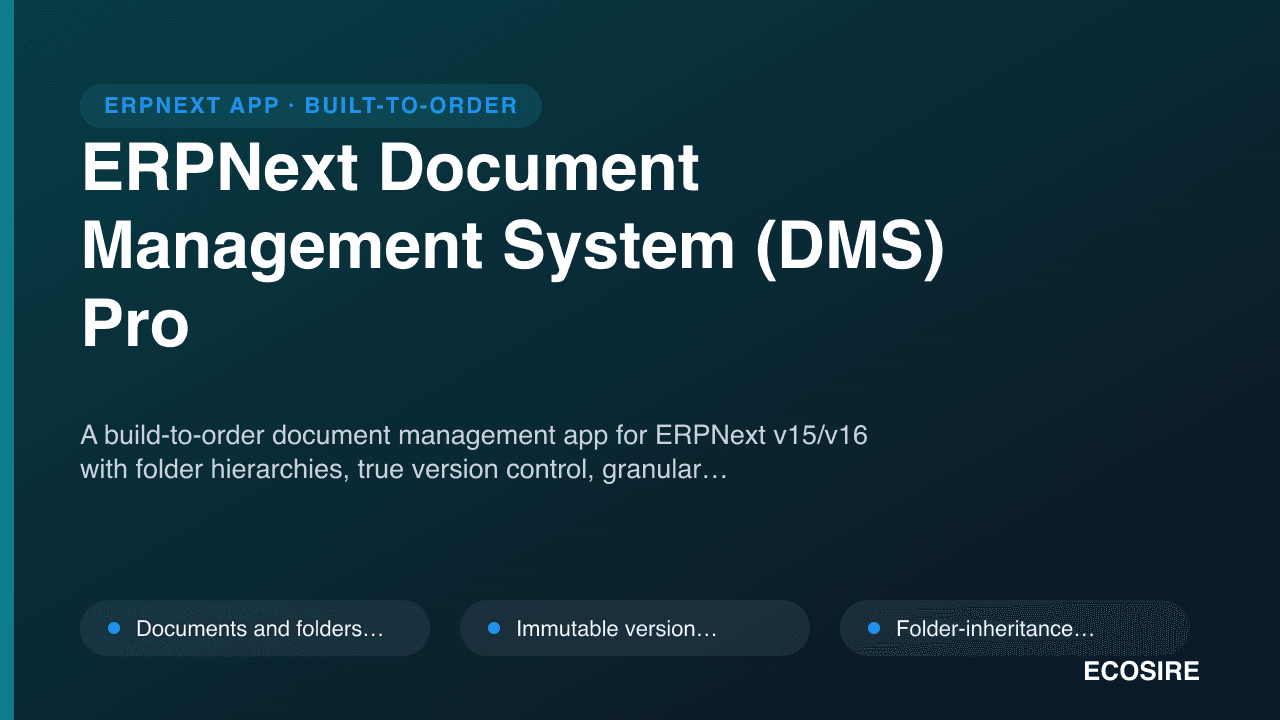Click the ECOSIRE brand logo text

1141,672
